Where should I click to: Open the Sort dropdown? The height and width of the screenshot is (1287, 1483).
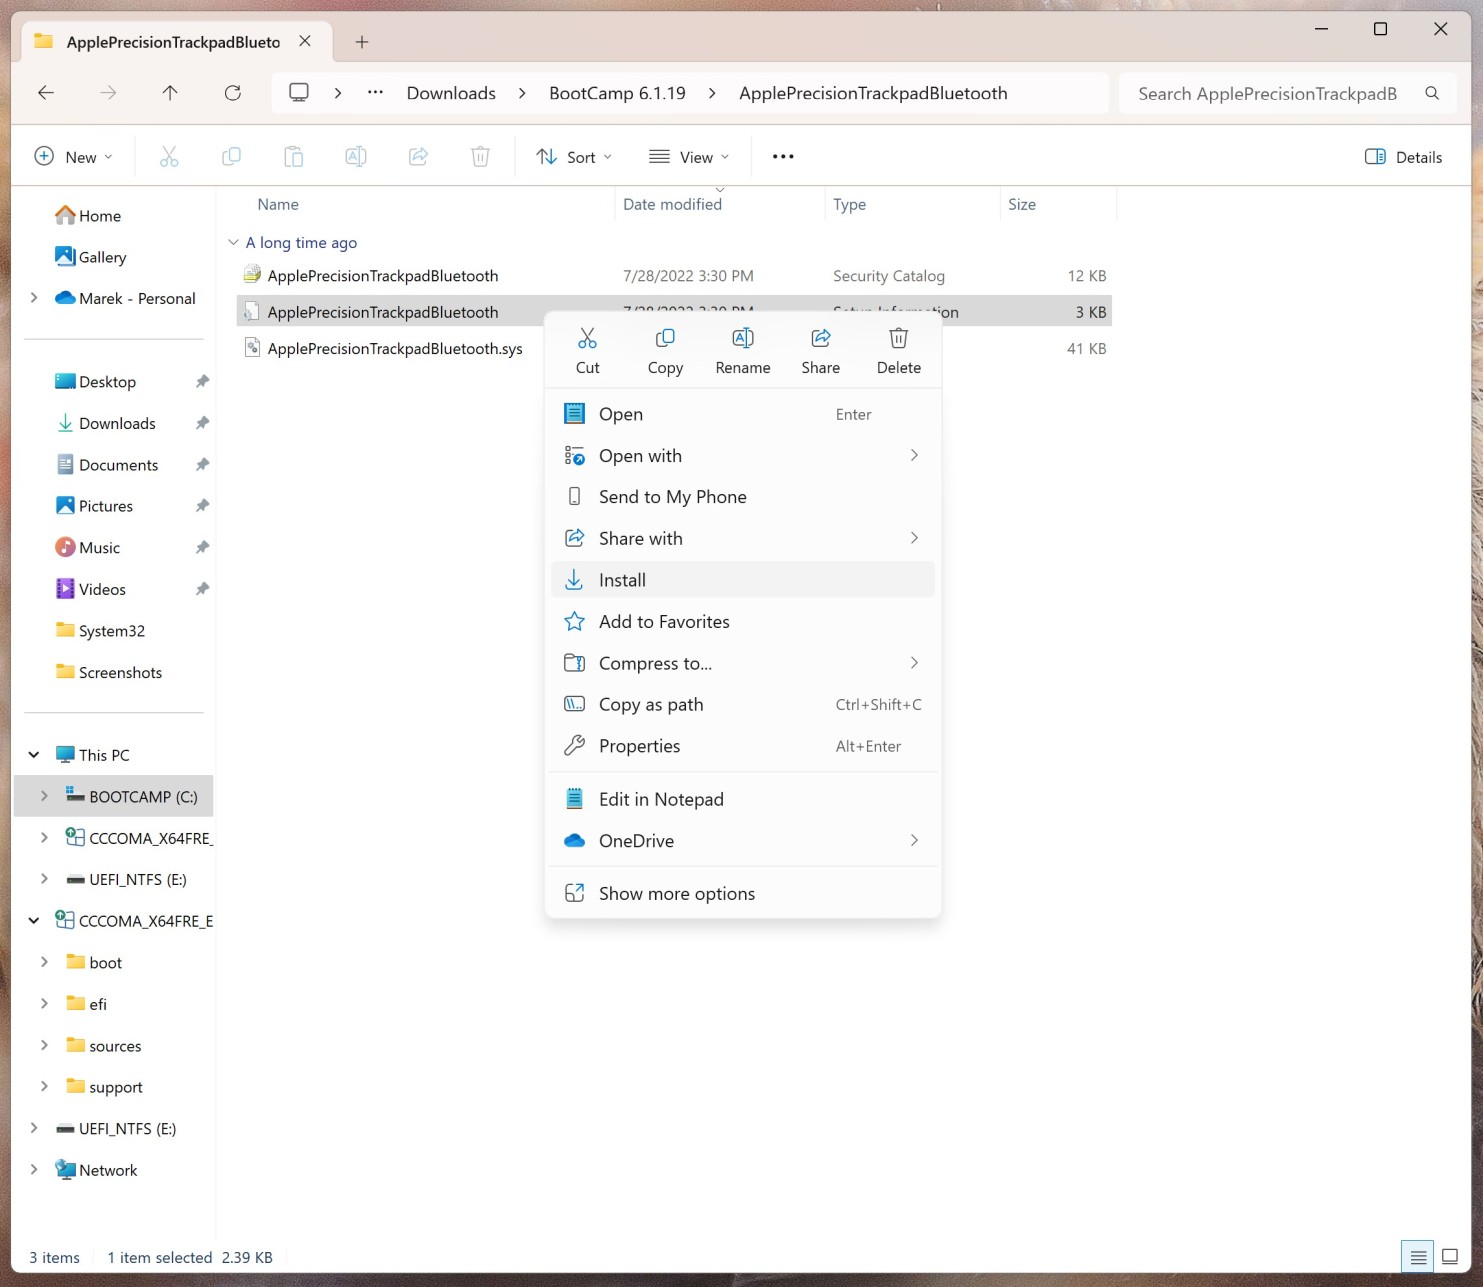point(574,157)
